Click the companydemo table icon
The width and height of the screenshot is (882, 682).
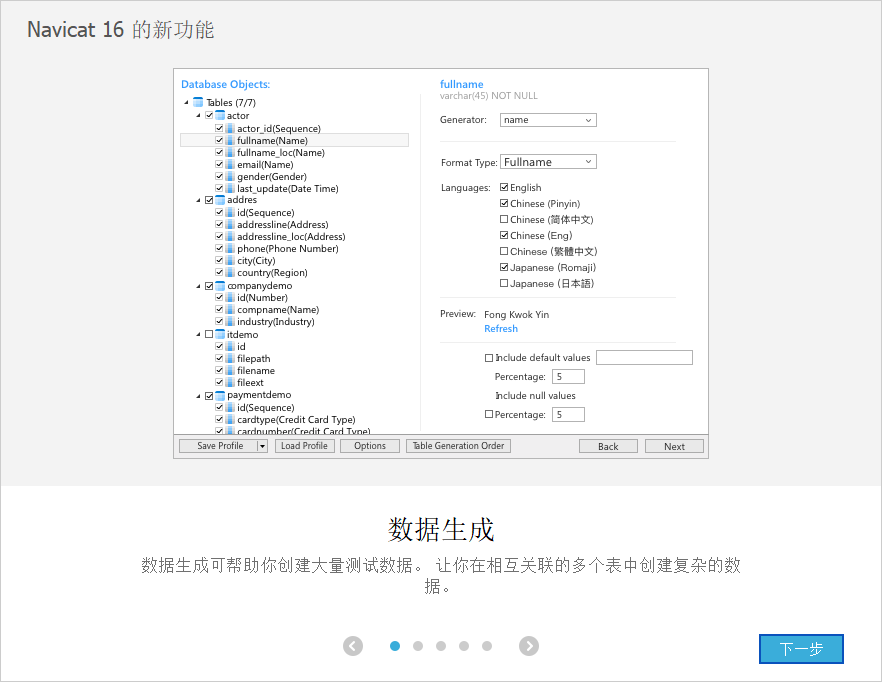[x=220, y=286]
